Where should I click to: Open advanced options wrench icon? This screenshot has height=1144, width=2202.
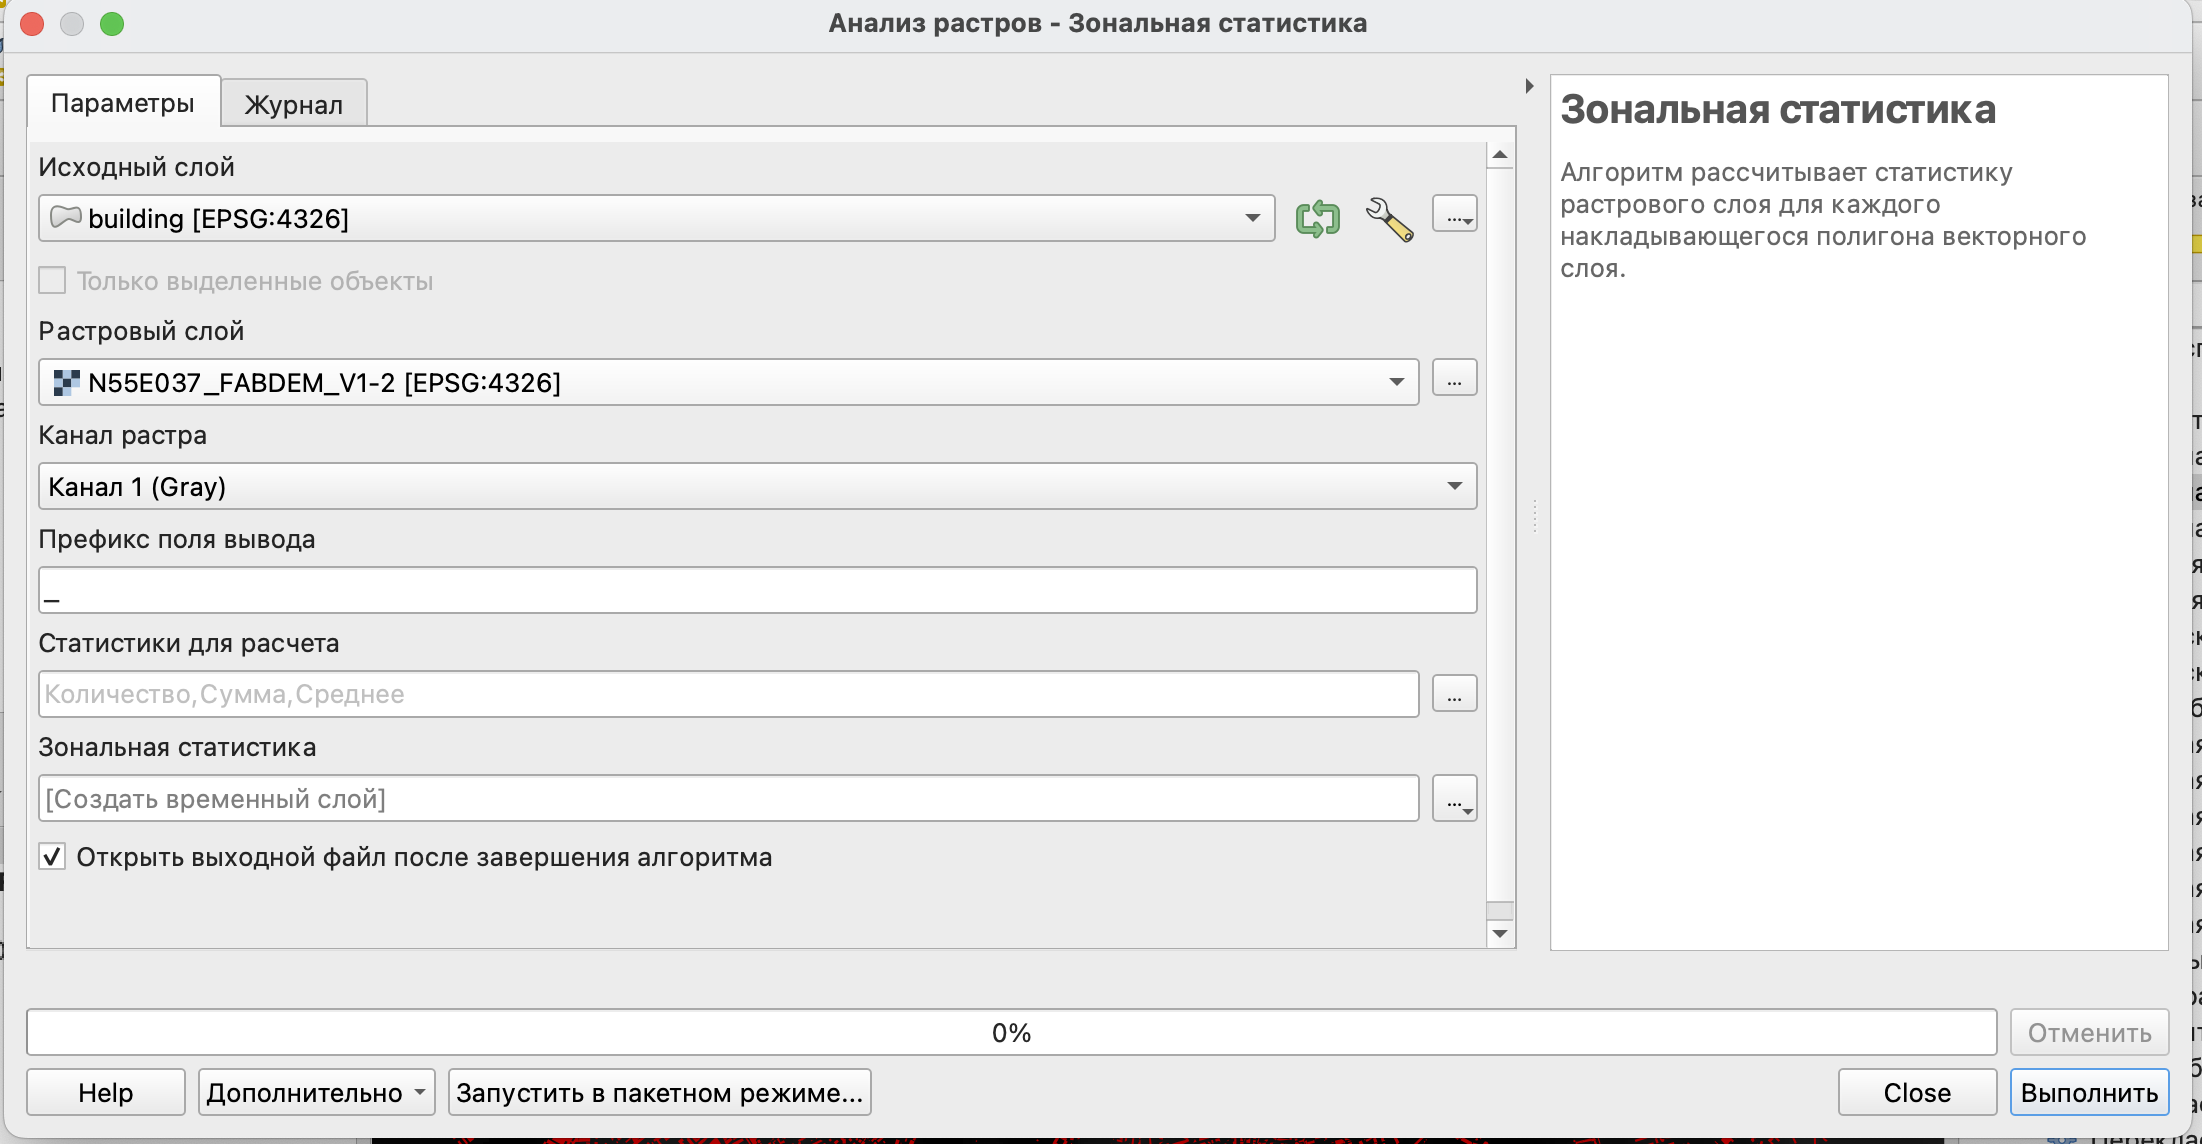coord(1389,218)
